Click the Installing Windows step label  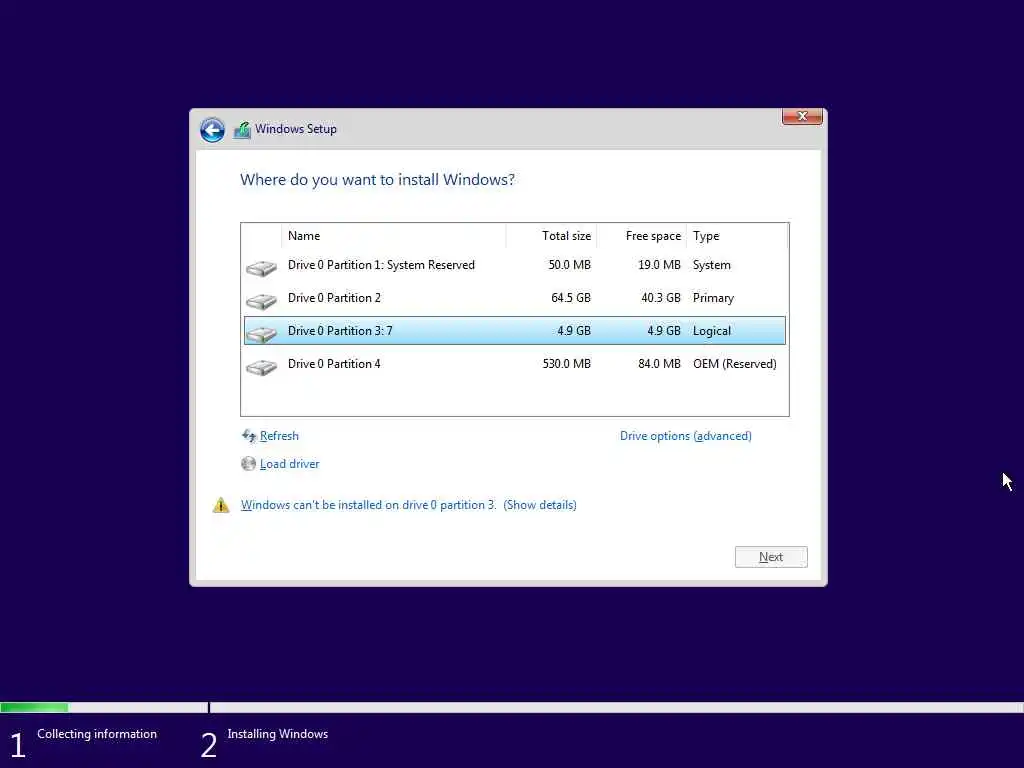[278, 734]
